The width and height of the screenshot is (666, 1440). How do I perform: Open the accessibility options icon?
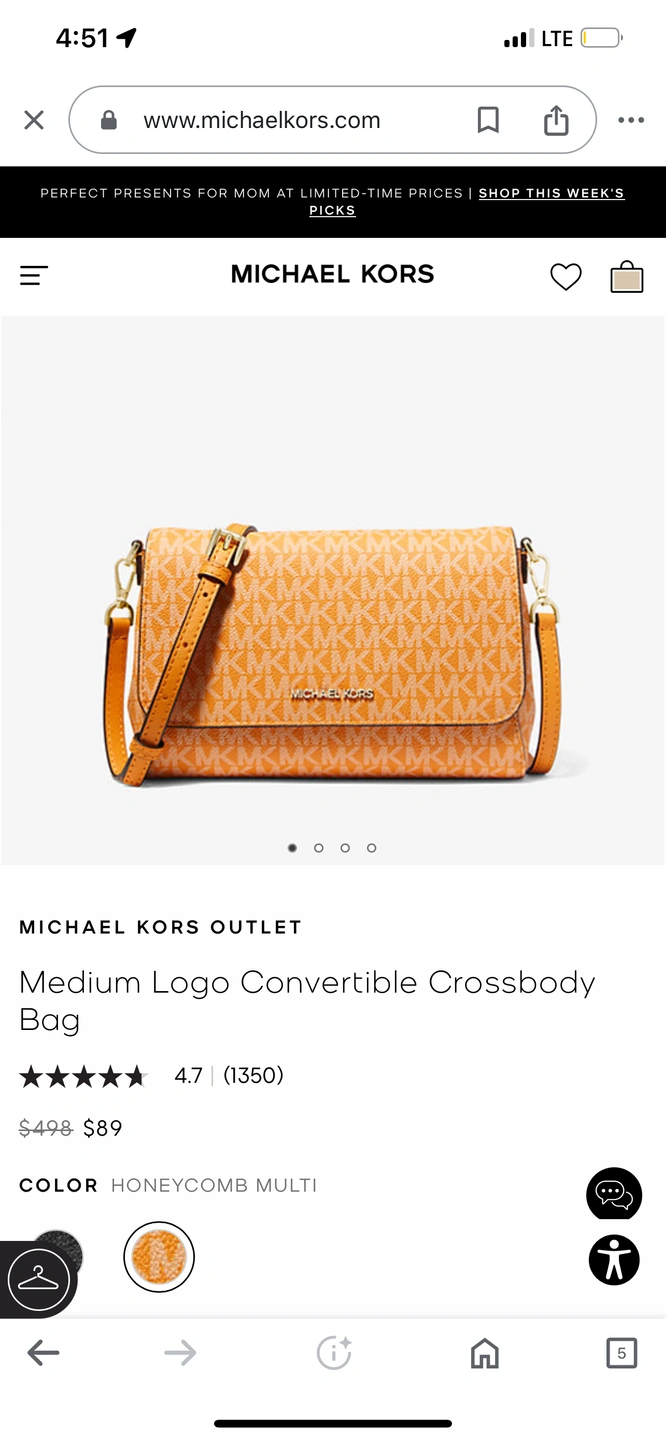(x=614, y=1260)
